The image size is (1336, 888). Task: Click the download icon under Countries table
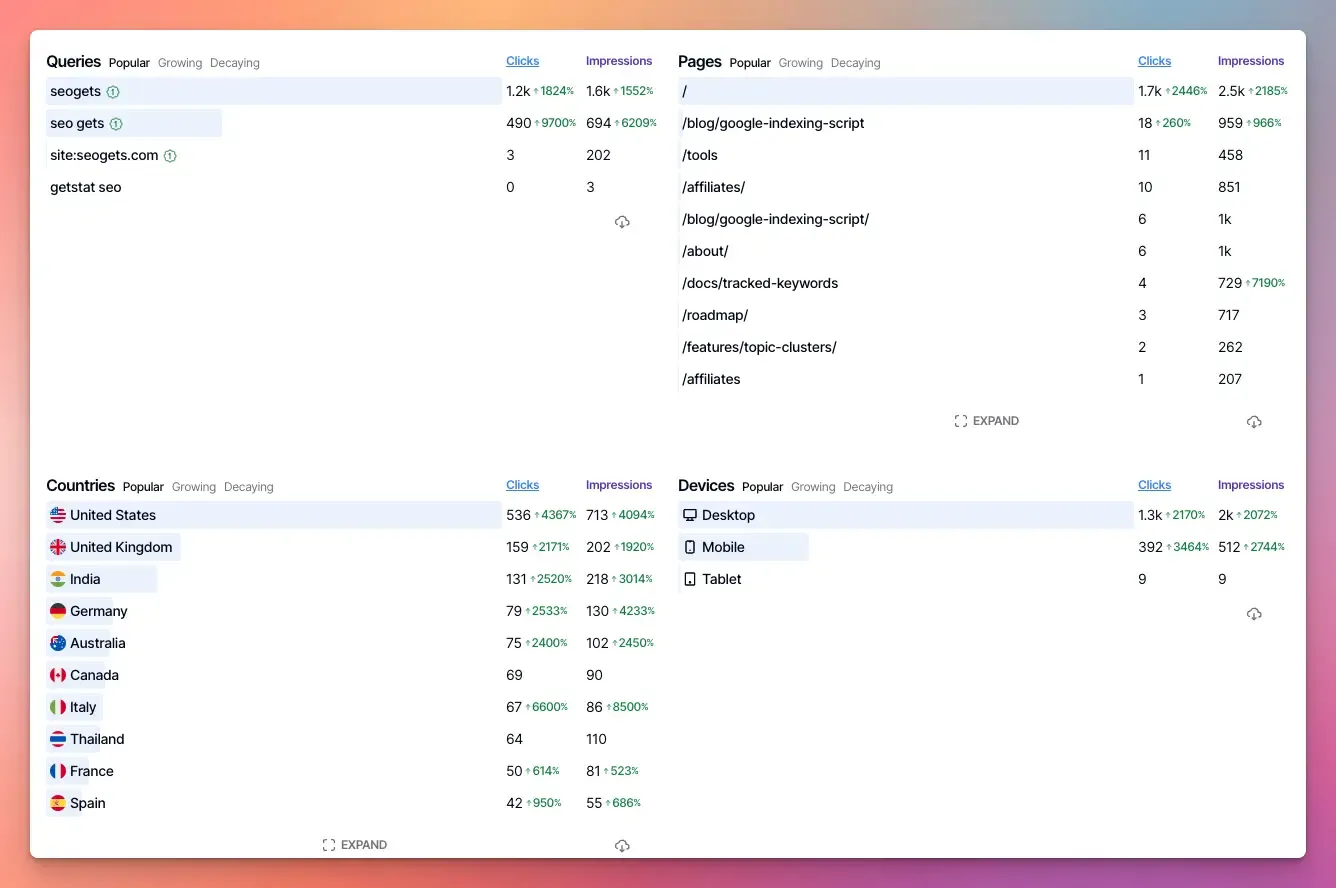[x=622, y=846]
